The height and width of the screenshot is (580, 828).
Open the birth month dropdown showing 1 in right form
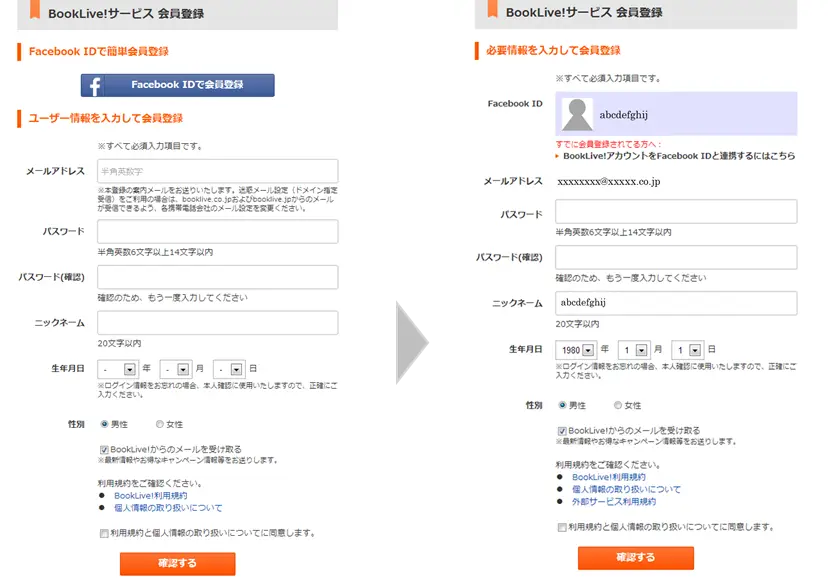(634, 350)
